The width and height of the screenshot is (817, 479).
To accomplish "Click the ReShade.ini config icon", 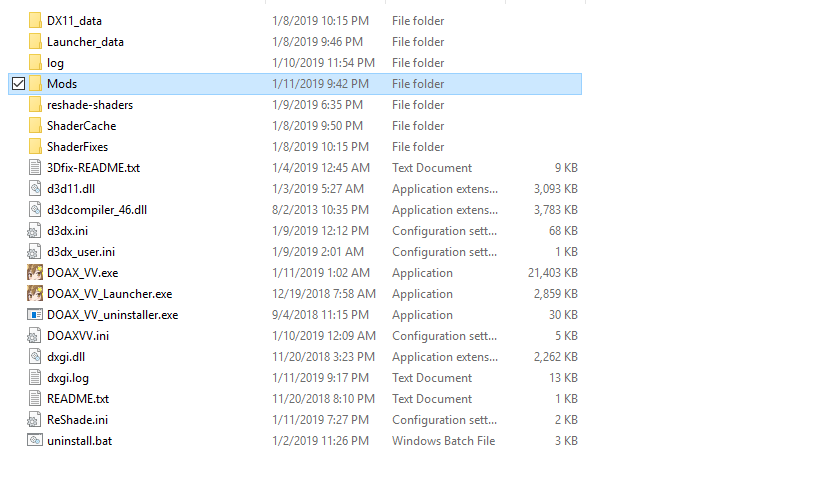I will tap(34, 420).
